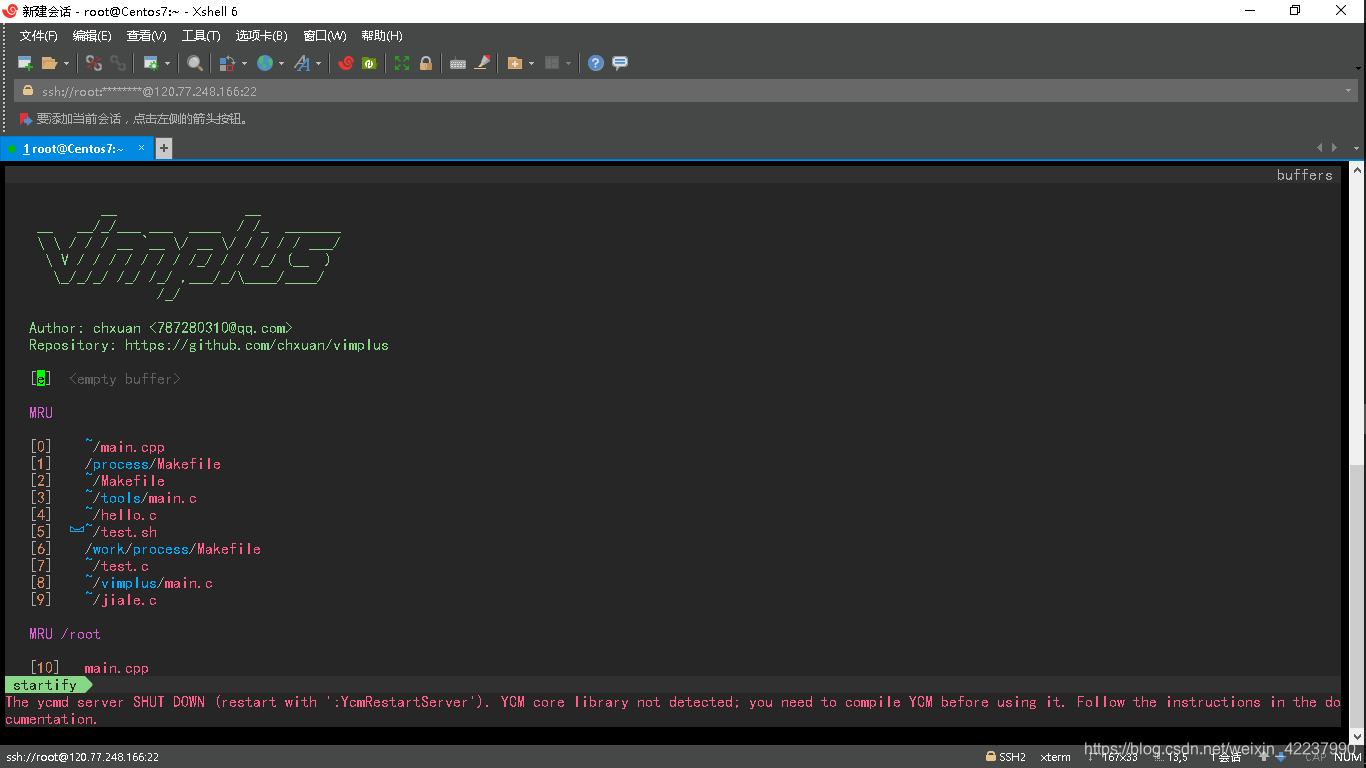Image resolution: width=1366 pixels, height=768 pixels.
Task: Open the address bar history dropdown
Action: (x=1349, y=91)
